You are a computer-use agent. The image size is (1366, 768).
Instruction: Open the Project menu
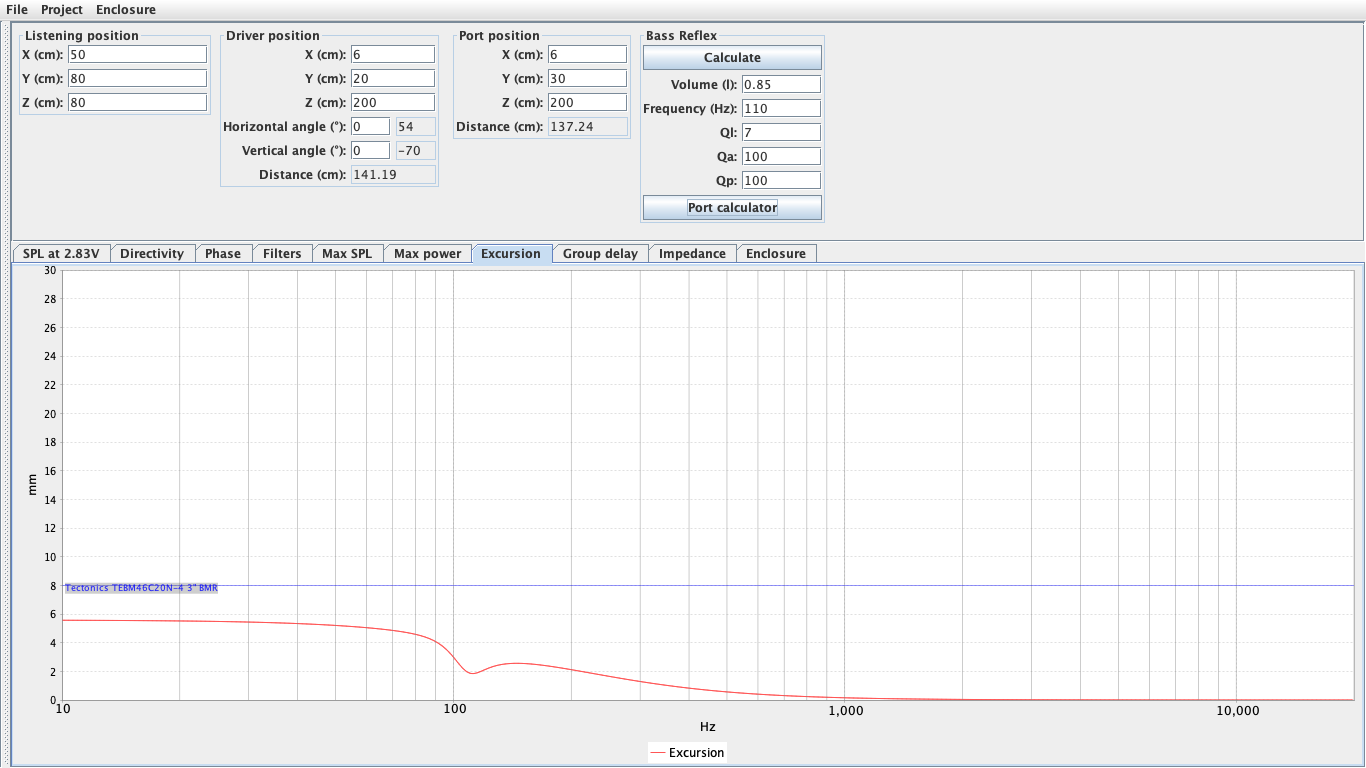point(62,9)
